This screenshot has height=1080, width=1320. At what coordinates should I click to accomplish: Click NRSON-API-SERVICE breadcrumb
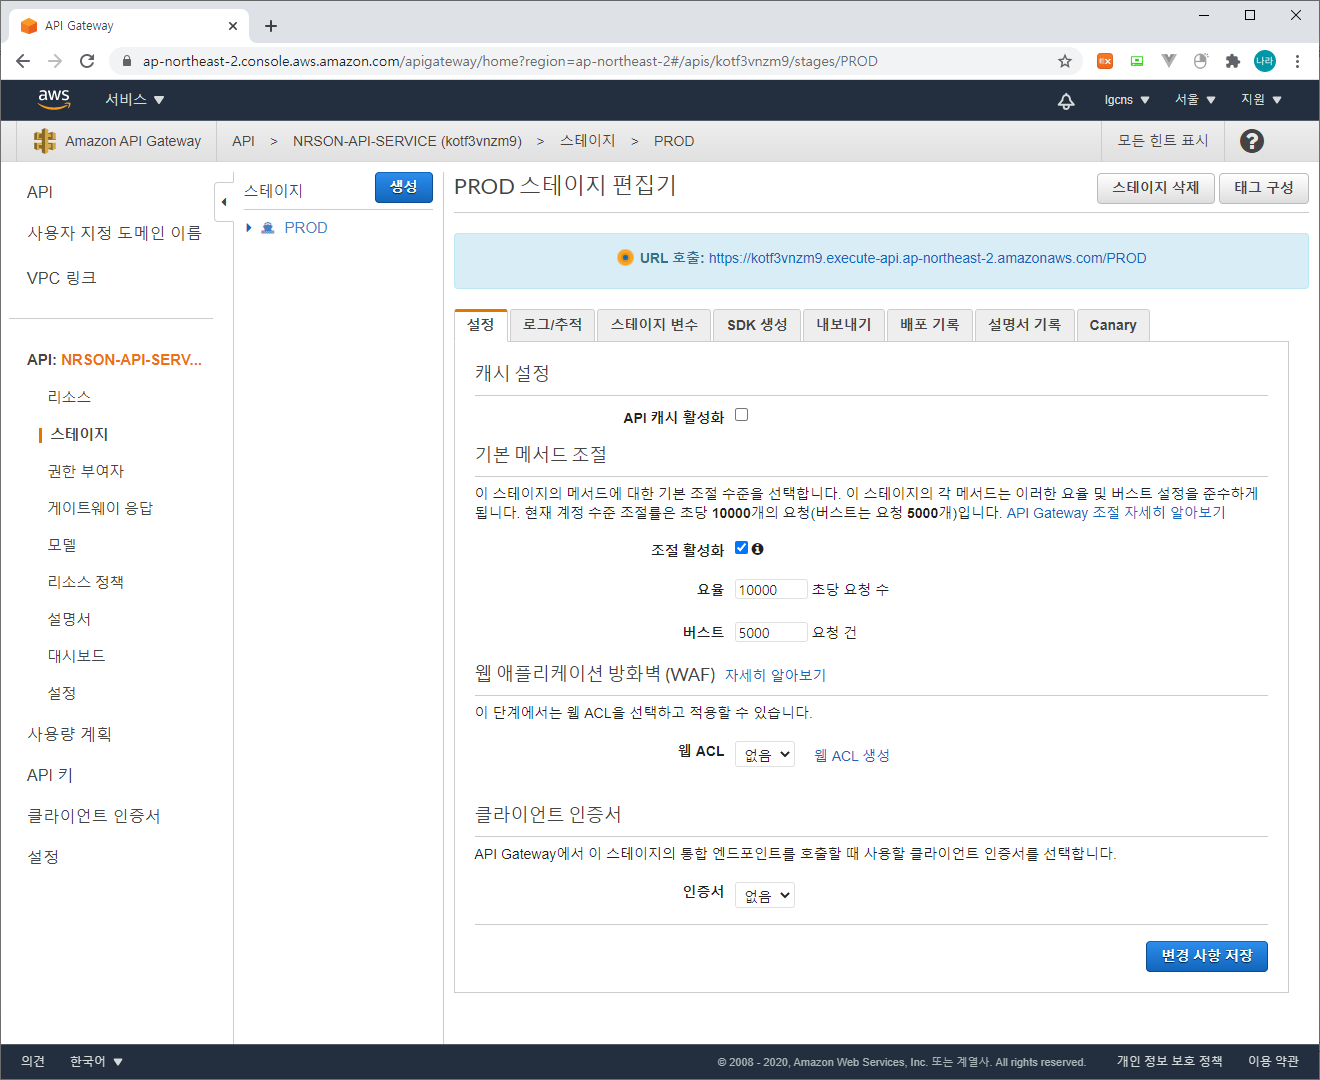tap(407, 141)
